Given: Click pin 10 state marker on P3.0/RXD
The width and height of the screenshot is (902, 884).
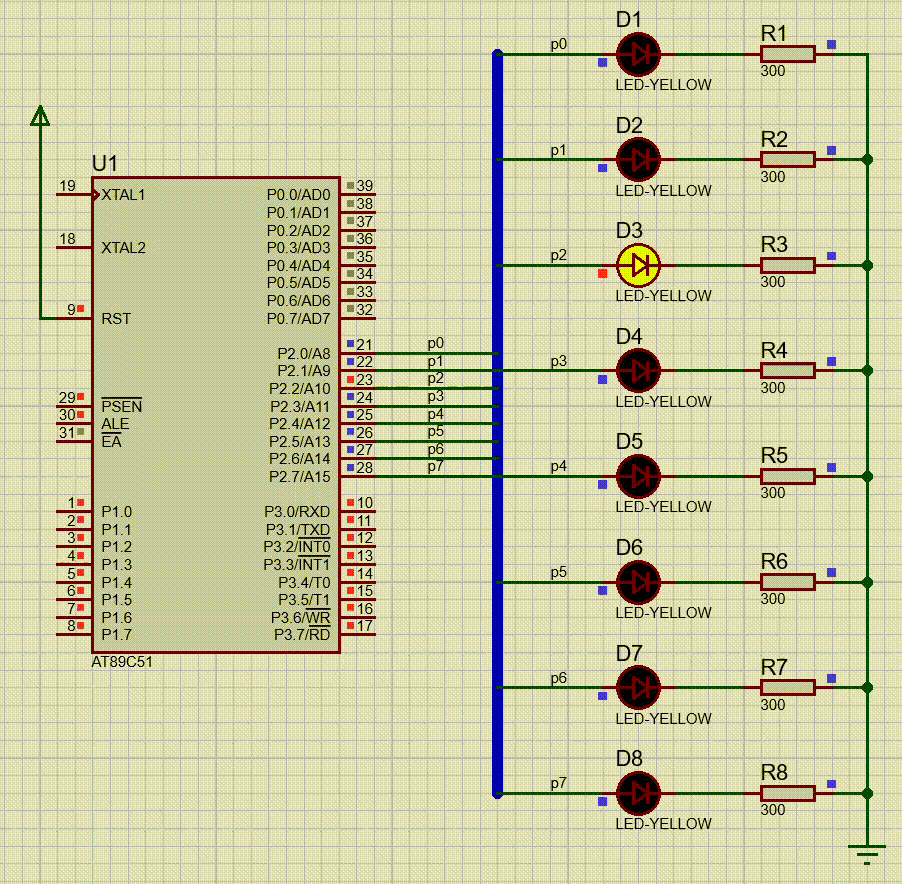Looking at the screenshot, I should pyautogui.click(x=350, y=502).
